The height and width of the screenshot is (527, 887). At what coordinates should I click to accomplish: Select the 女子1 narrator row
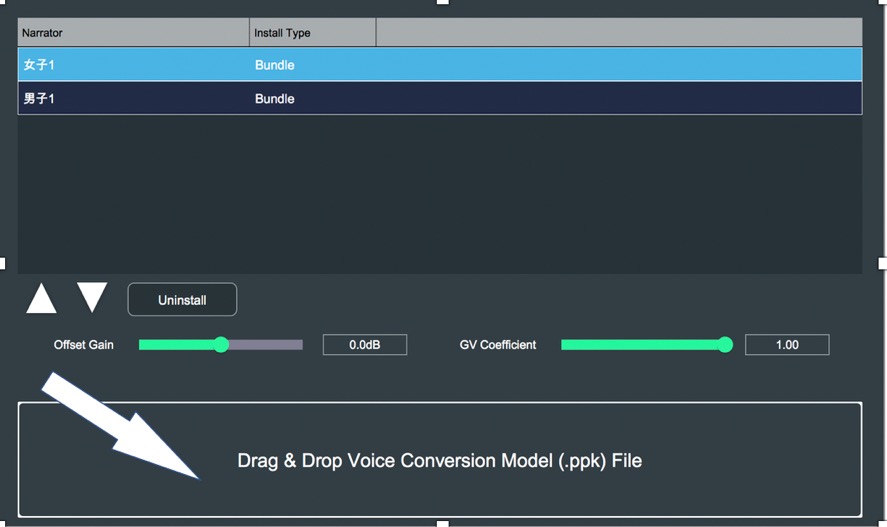click(x=38, y=65)
